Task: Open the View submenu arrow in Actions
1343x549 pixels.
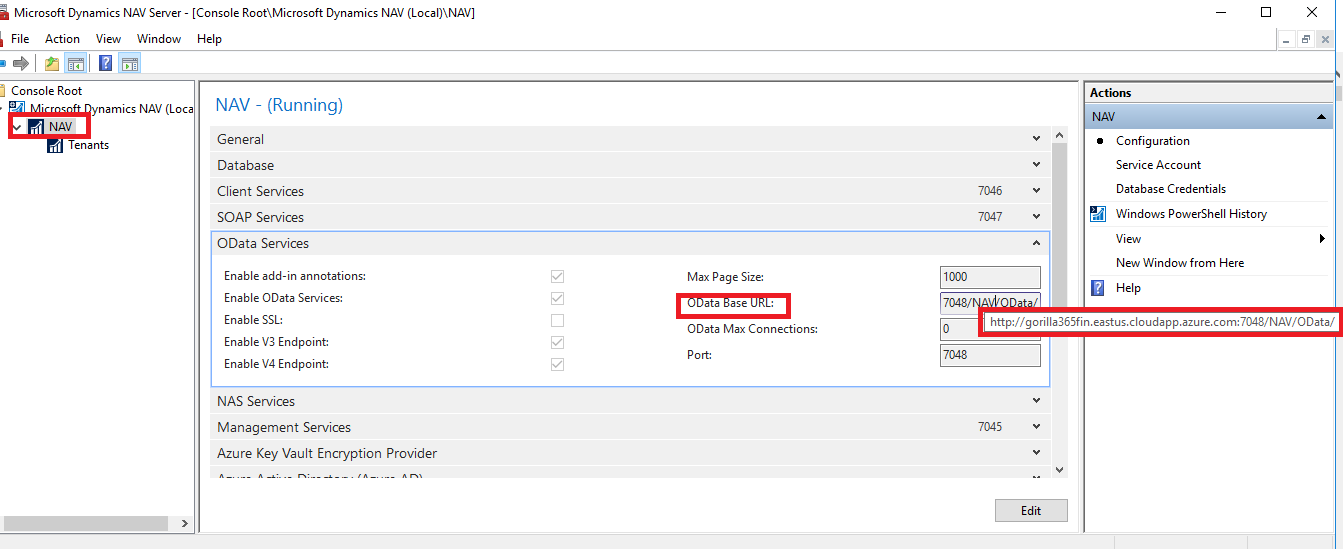Action: click(x=1322, y=239)
